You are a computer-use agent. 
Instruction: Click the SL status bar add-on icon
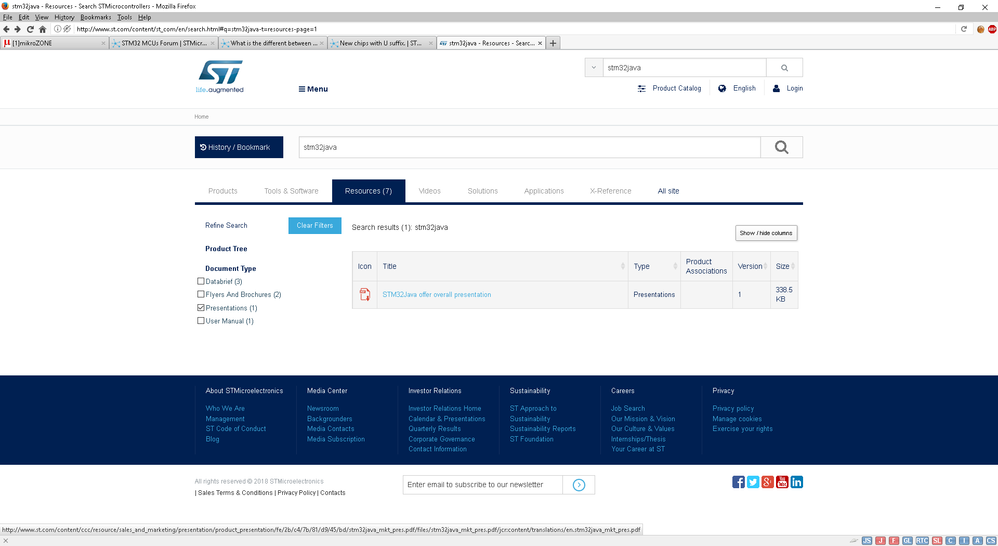pyautogui.click(x=937, y=541)
